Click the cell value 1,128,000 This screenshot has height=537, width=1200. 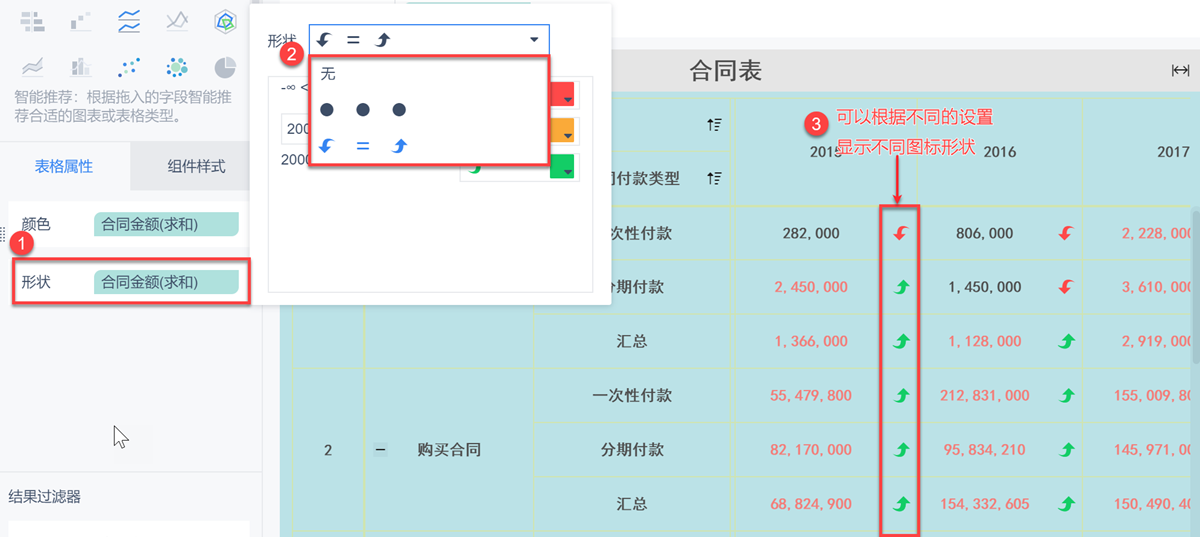(984, 341)
